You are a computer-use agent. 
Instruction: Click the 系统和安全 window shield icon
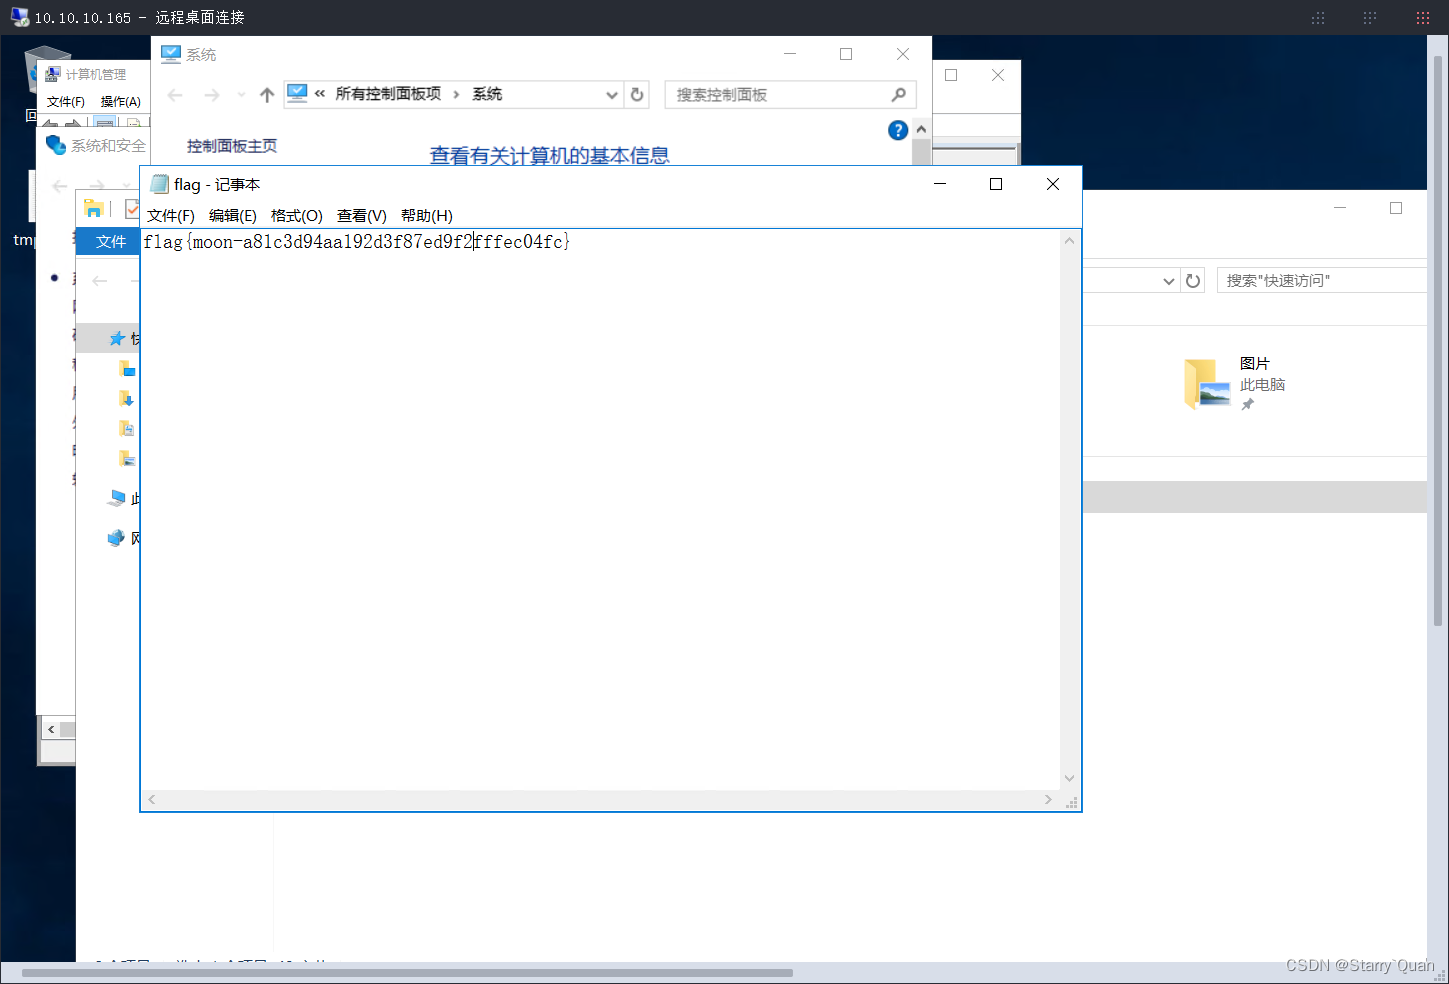pos(56,145)
